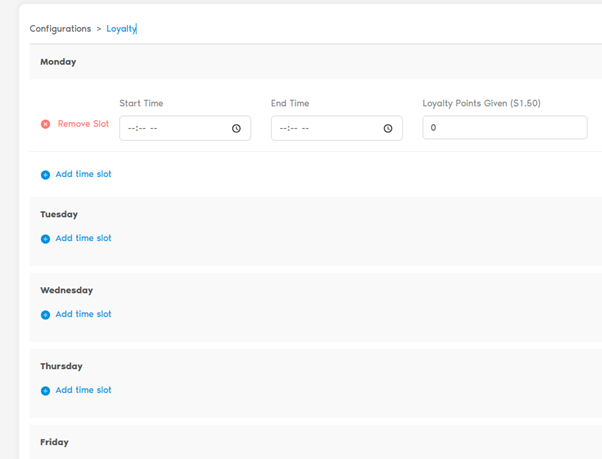The image size is (602, 459).
Task: Go to Configurations in the breadcrumb
Action: point(61,29)
